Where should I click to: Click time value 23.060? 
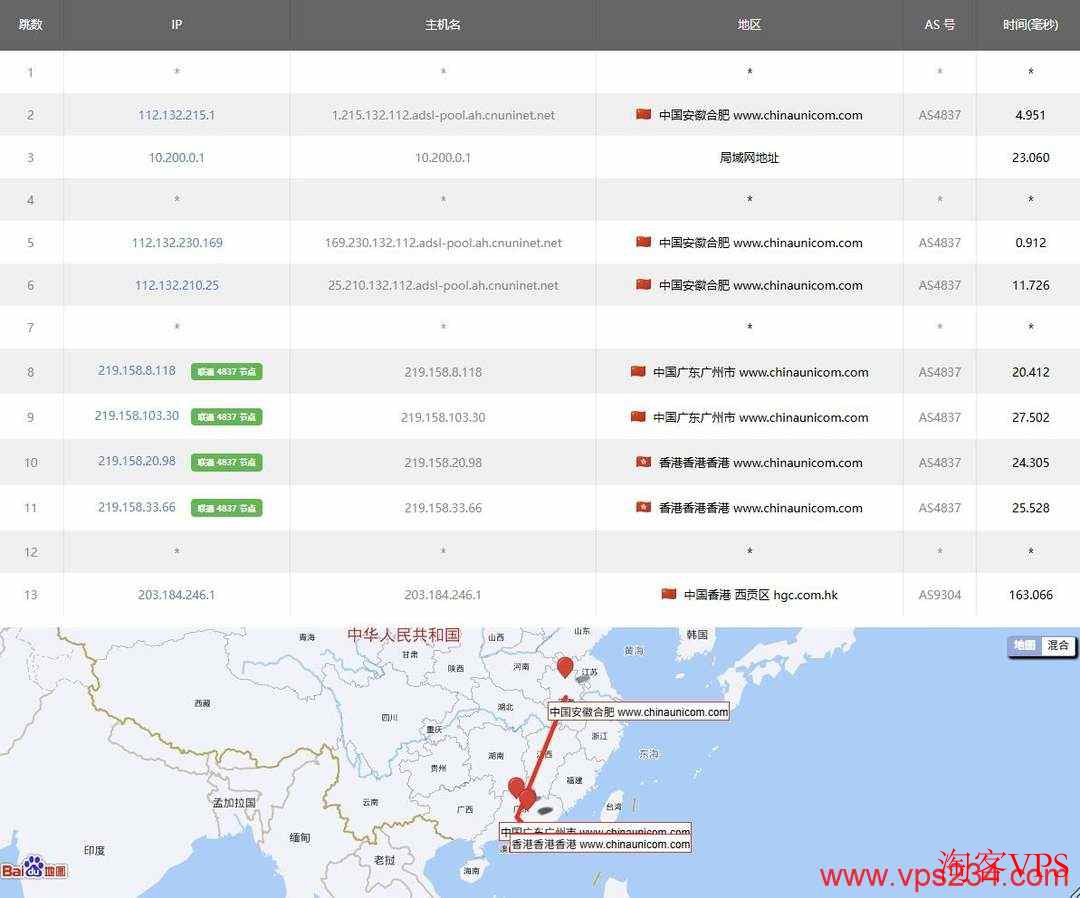(1030, 158)
